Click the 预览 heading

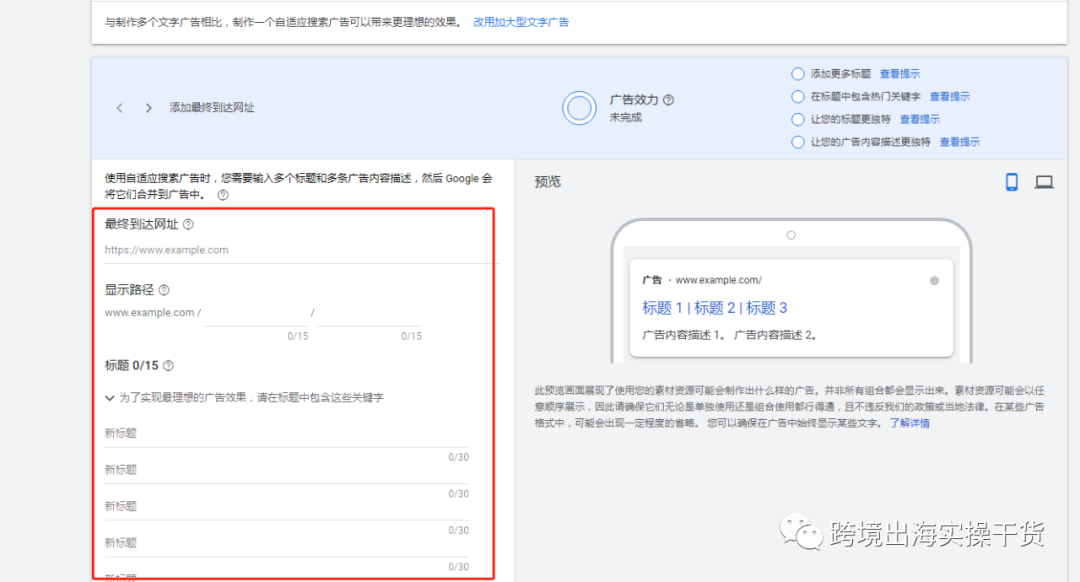pyautogui.click(x=548, y=182)
